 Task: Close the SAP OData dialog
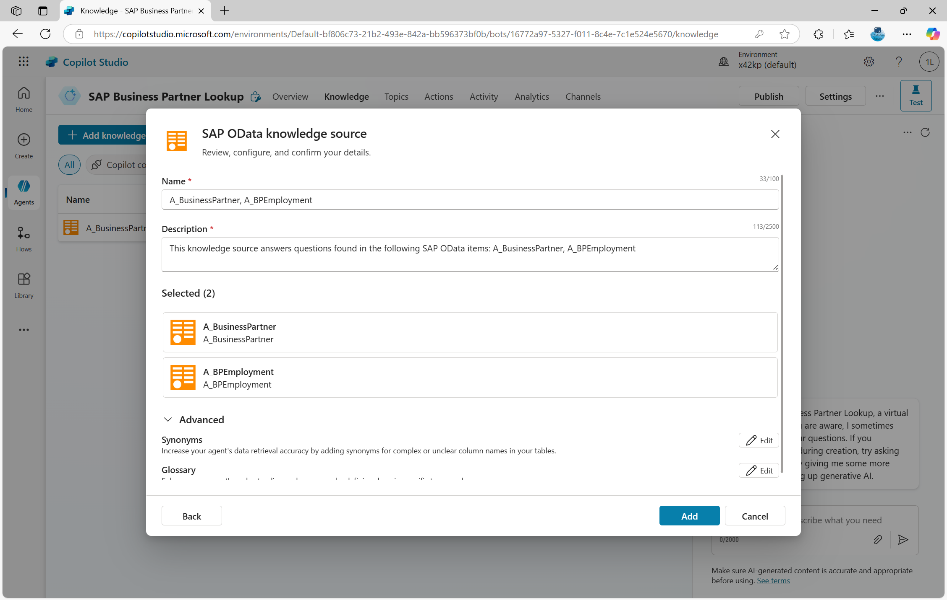coord(775,134)
